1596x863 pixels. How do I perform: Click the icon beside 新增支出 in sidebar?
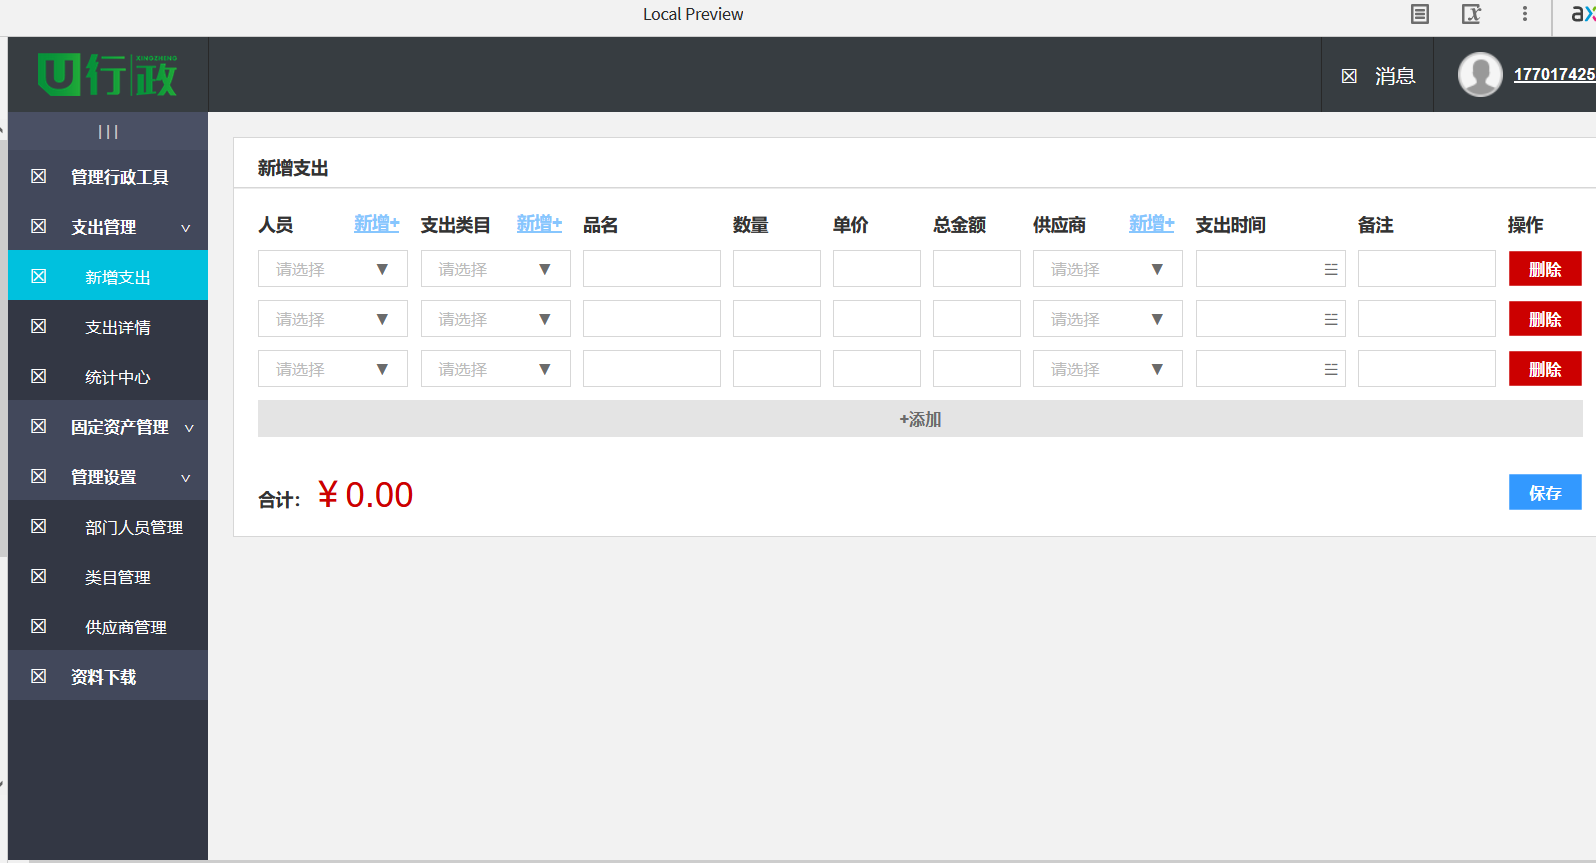tap(39, 276)
